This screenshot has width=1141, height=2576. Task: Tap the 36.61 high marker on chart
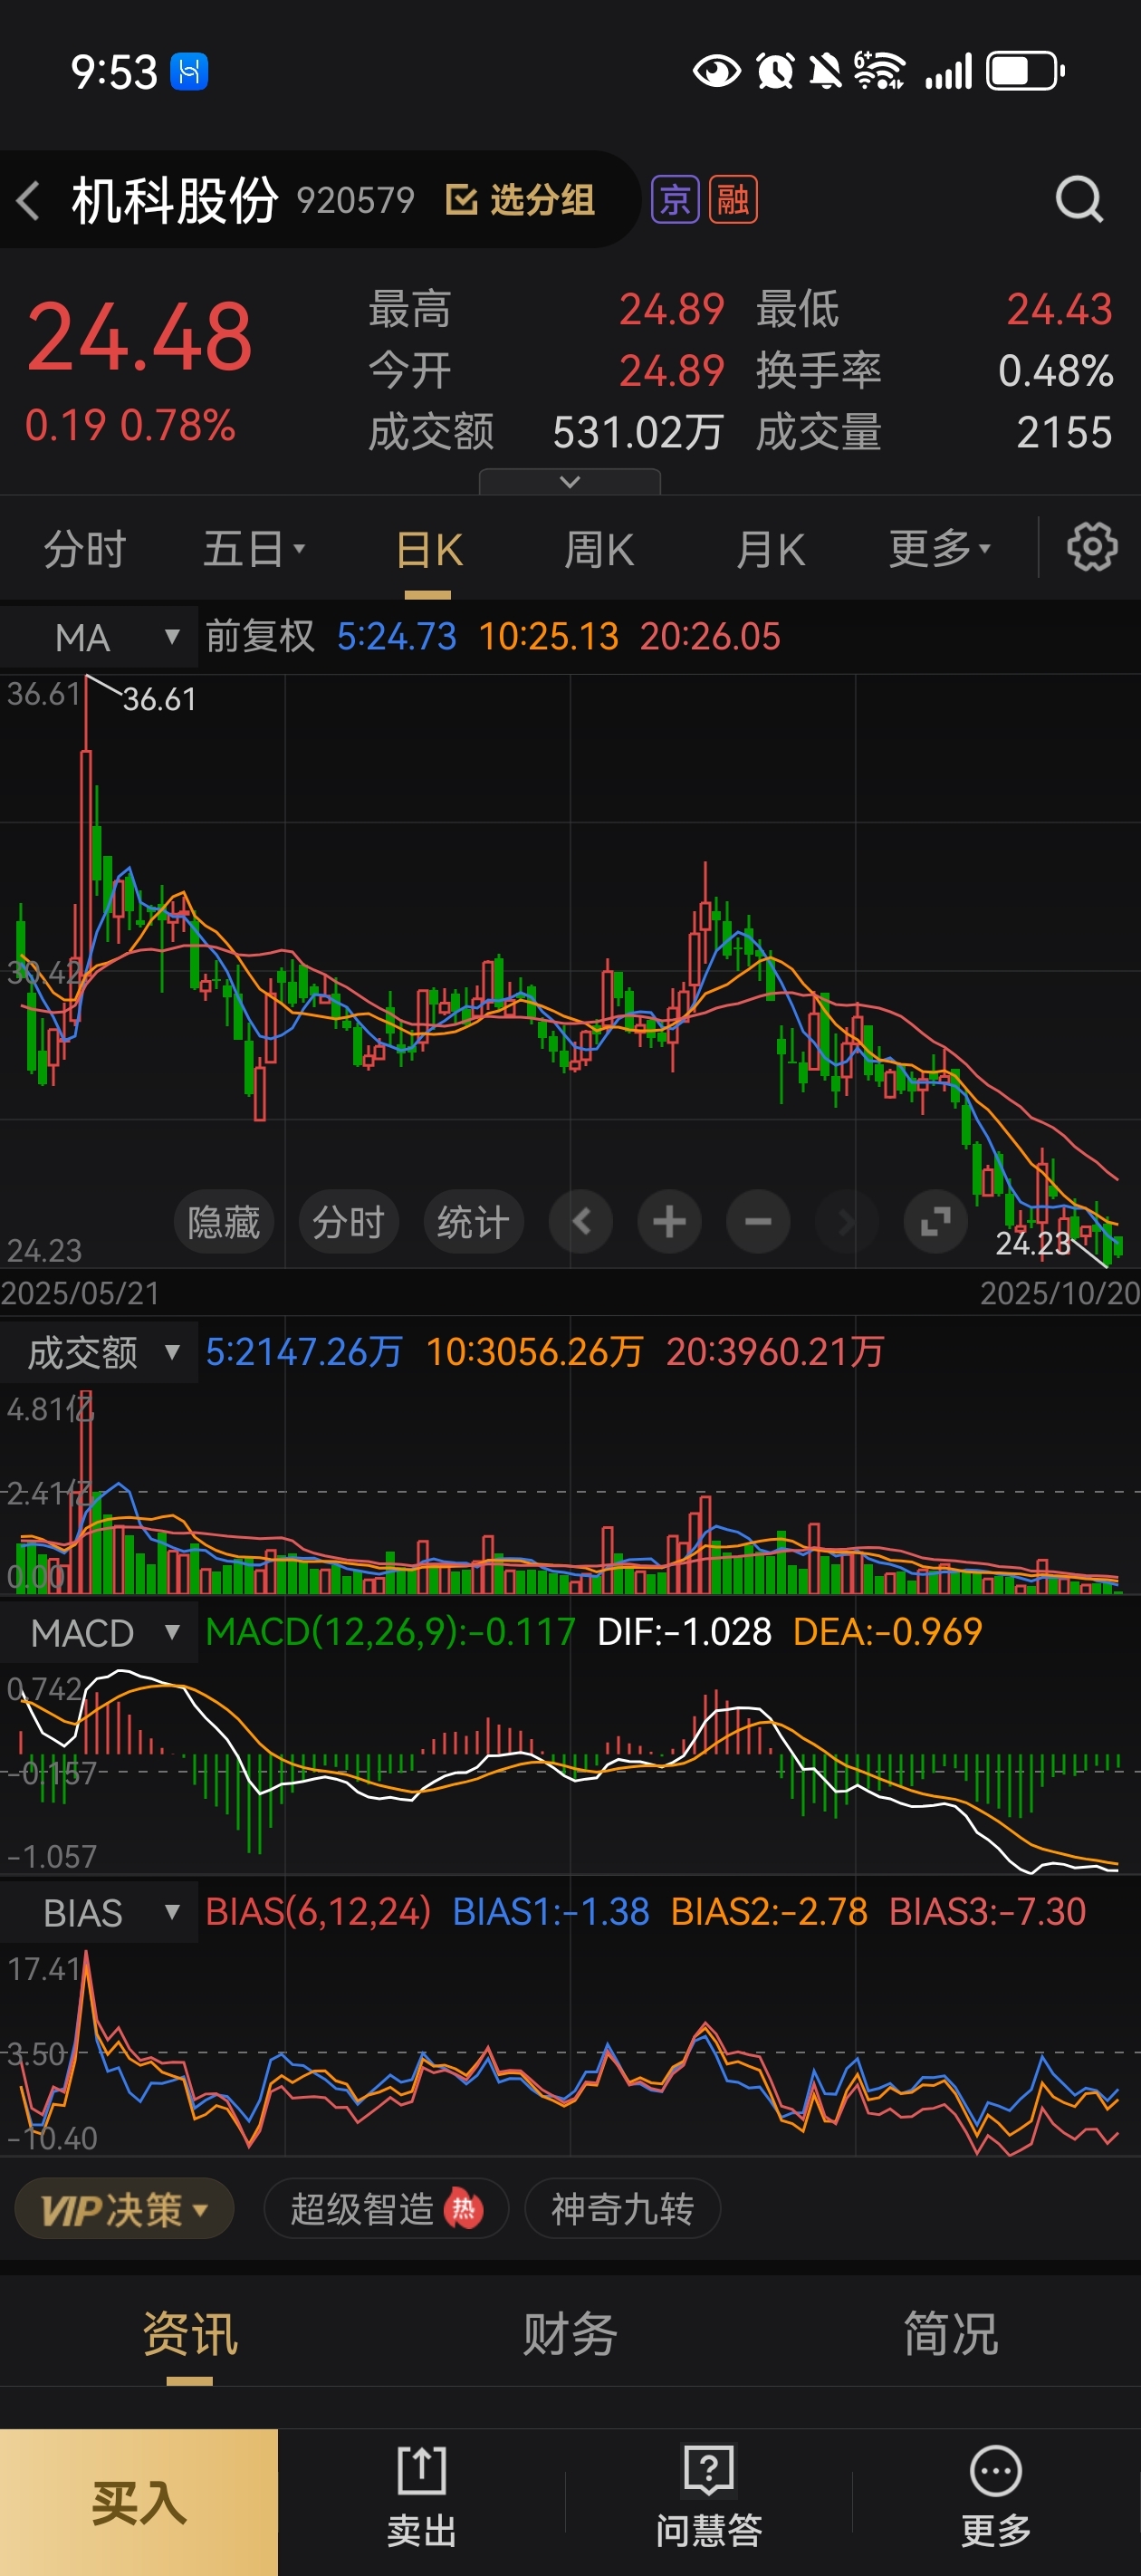(159, 699)
